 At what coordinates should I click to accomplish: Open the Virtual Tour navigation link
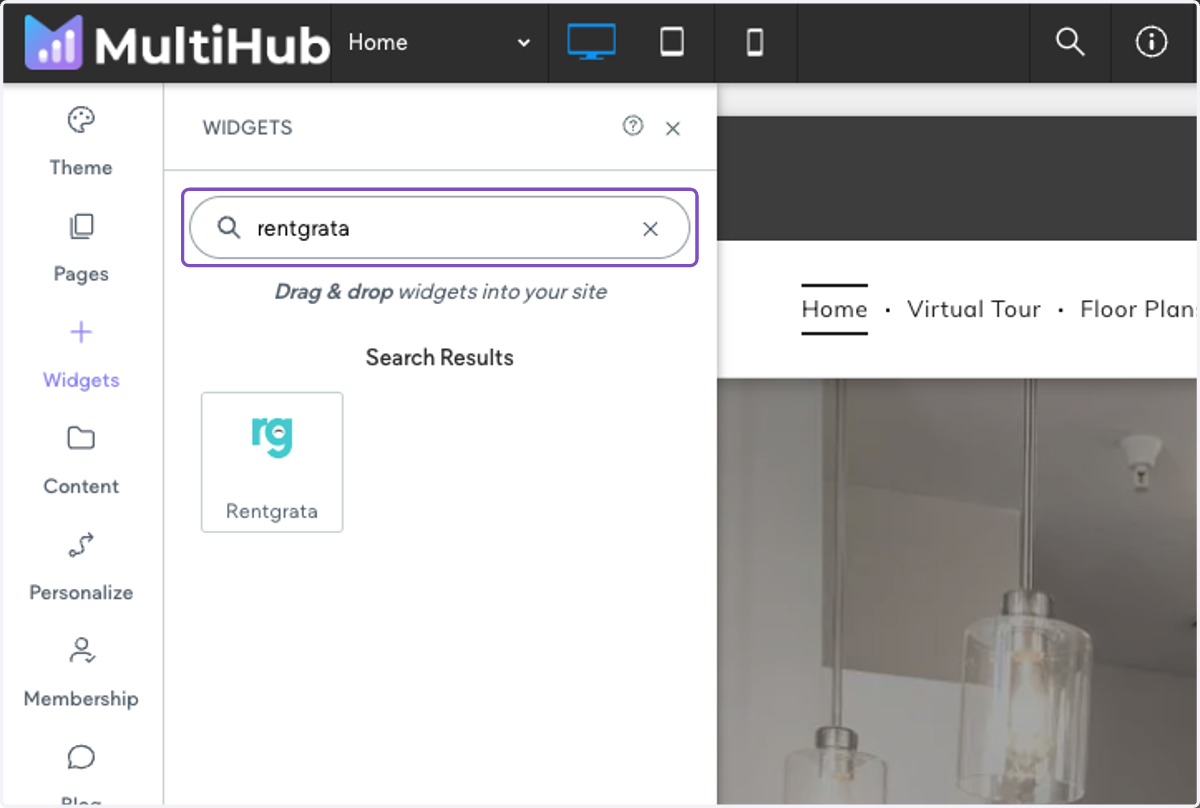[974, 309]
